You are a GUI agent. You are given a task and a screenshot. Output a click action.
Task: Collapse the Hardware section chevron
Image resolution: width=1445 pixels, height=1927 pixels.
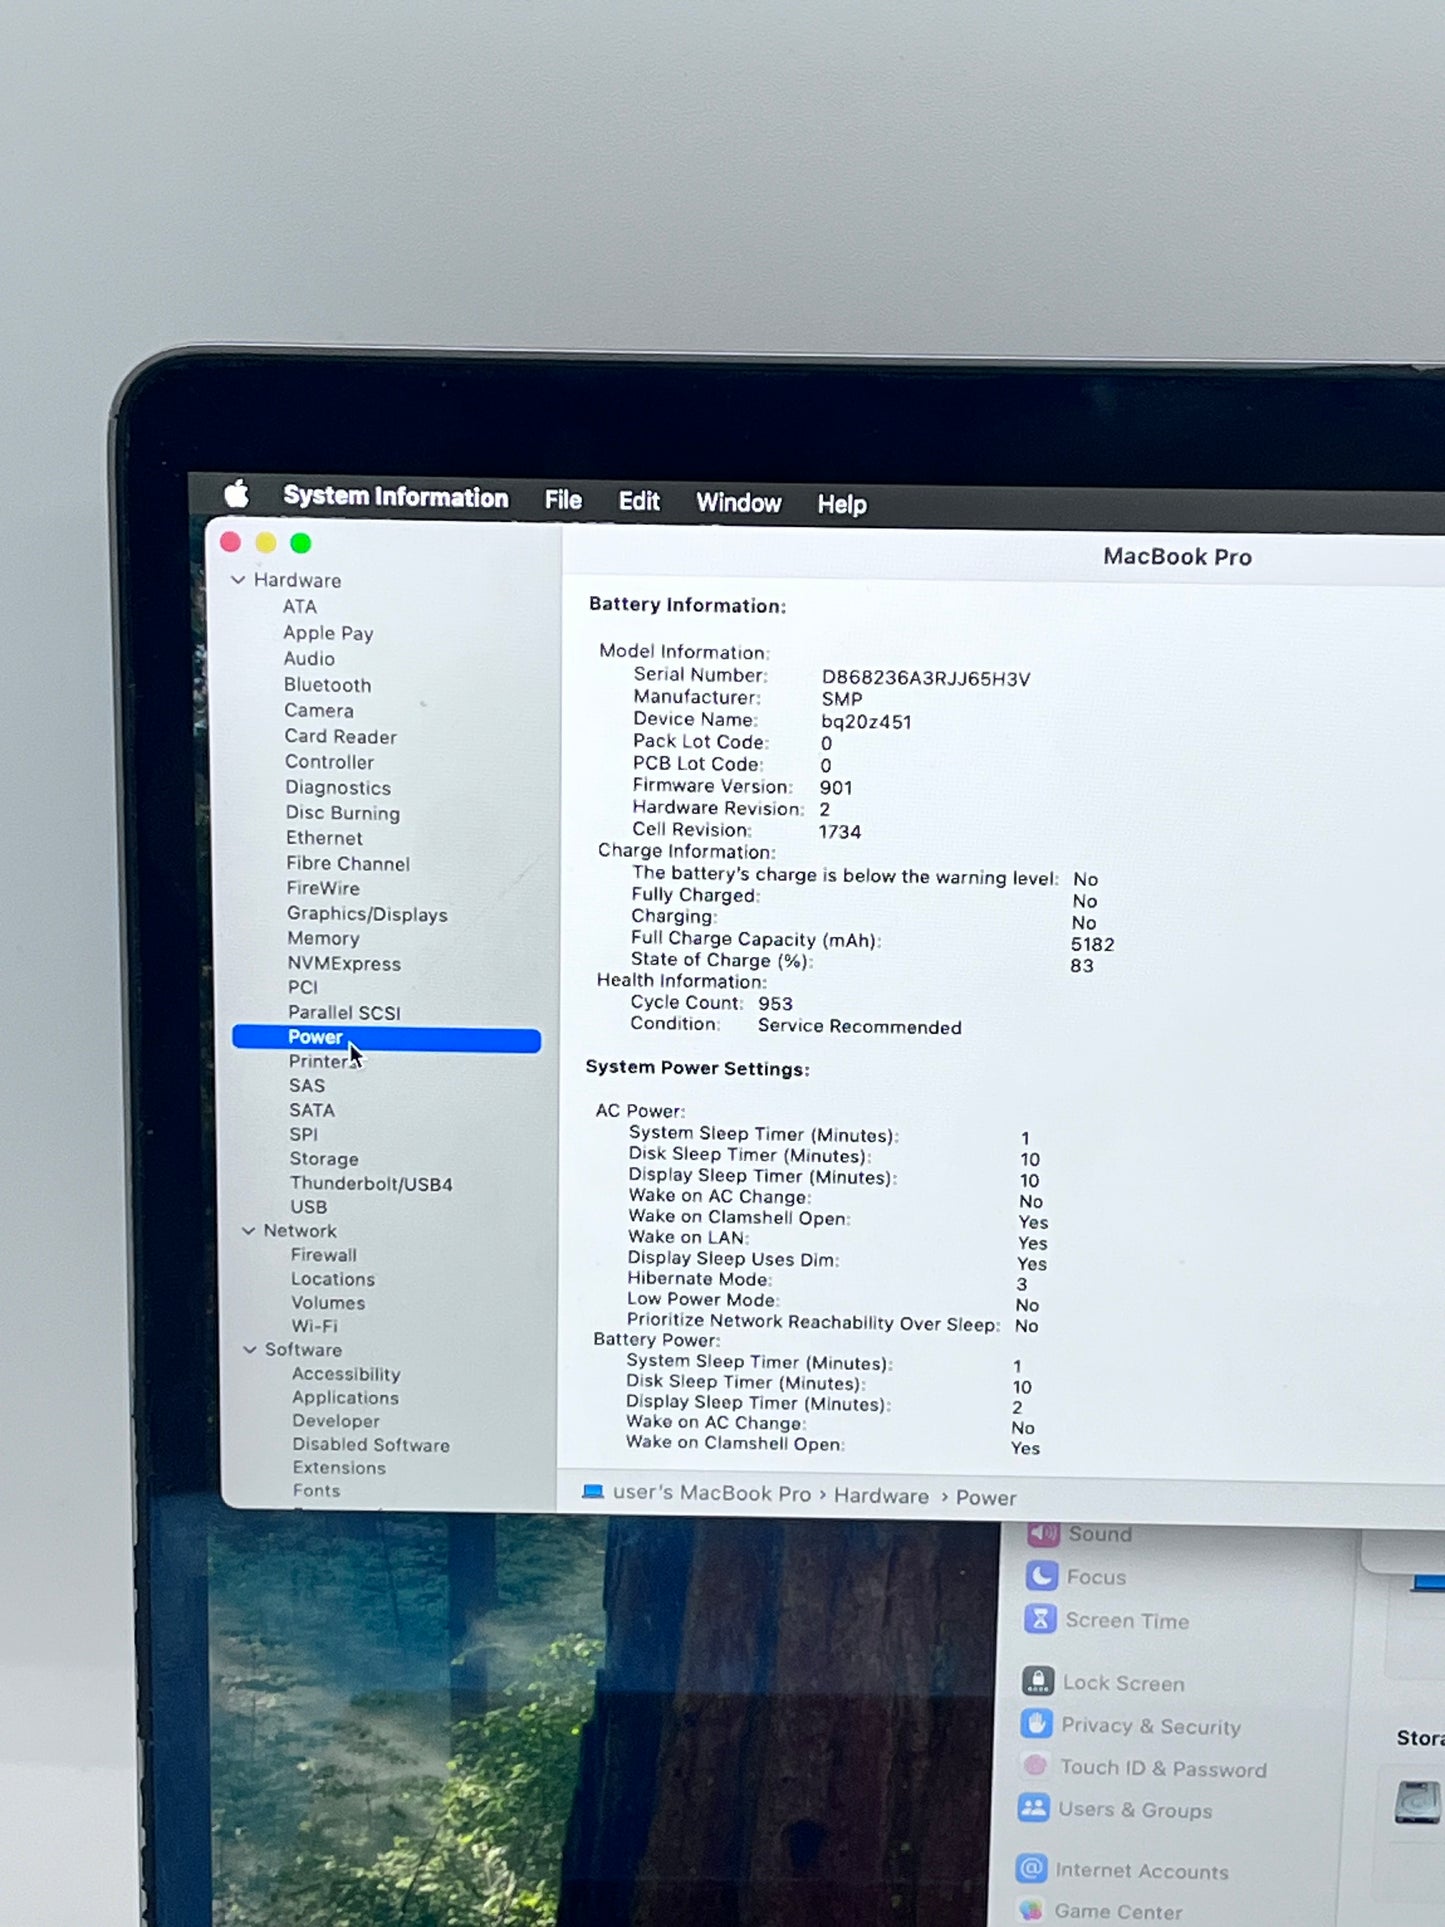click(238, 580)
